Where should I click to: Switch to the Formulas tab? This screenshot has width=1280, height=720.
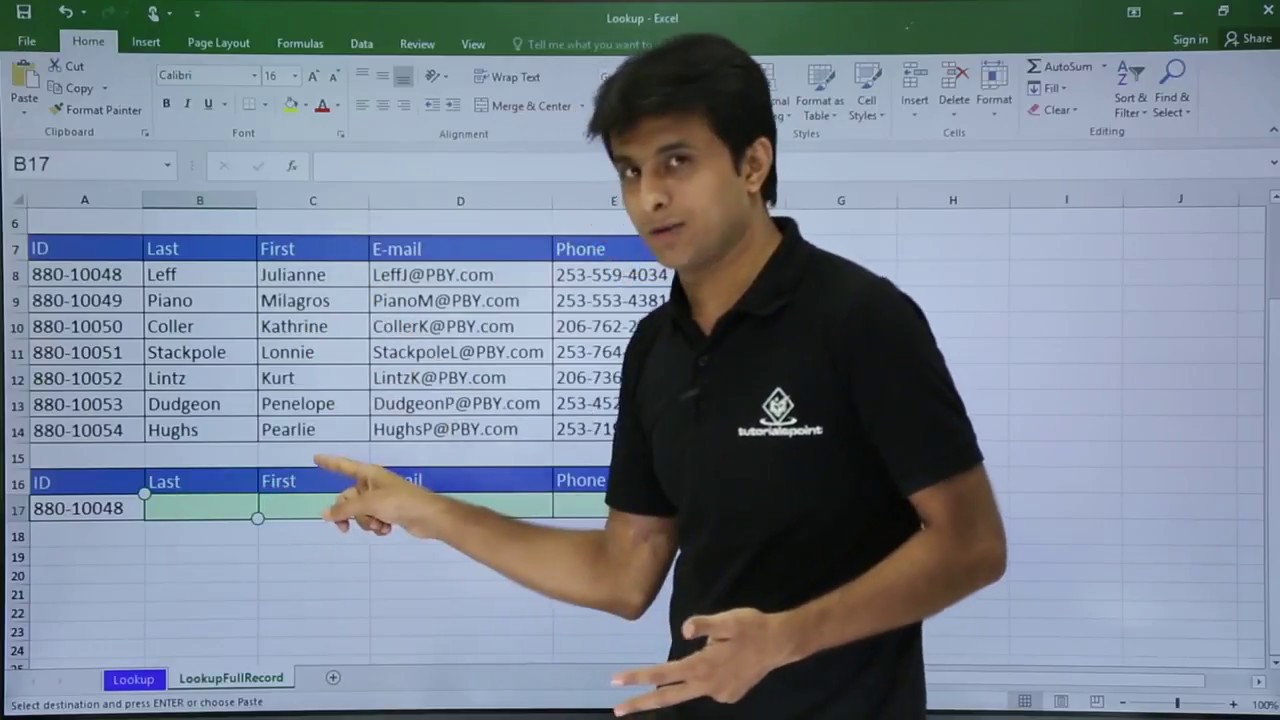coord(300,43)
